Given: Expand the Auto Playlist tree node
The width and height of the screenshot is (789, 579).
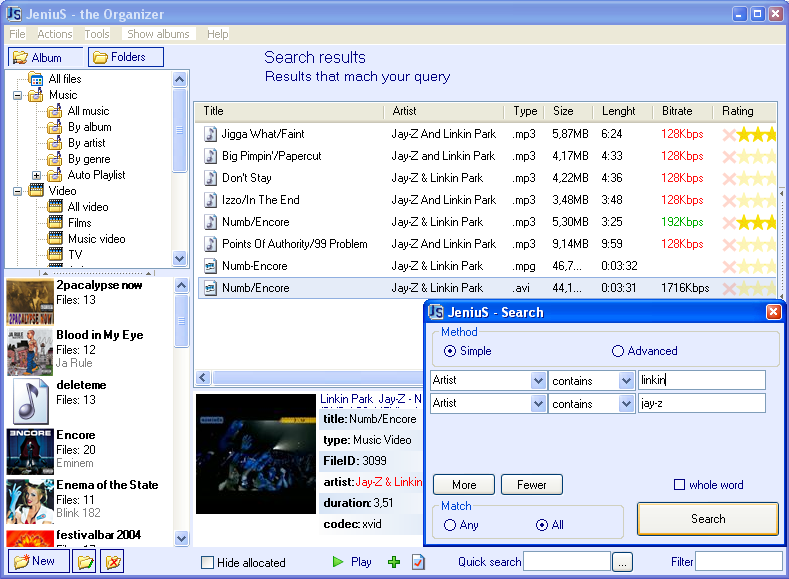Looking at the screenshot, I should point(36,175).
